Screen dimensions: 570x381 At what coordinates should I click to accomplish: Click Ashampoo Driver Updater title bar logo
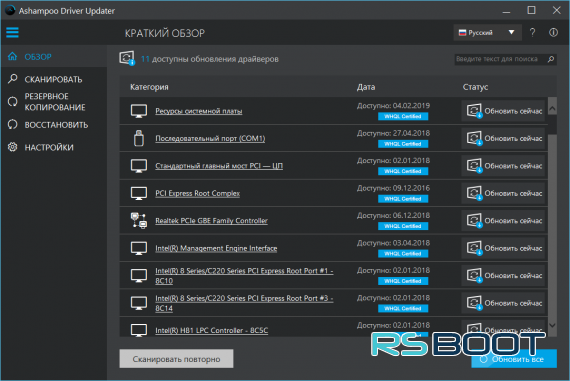point(10,10)
